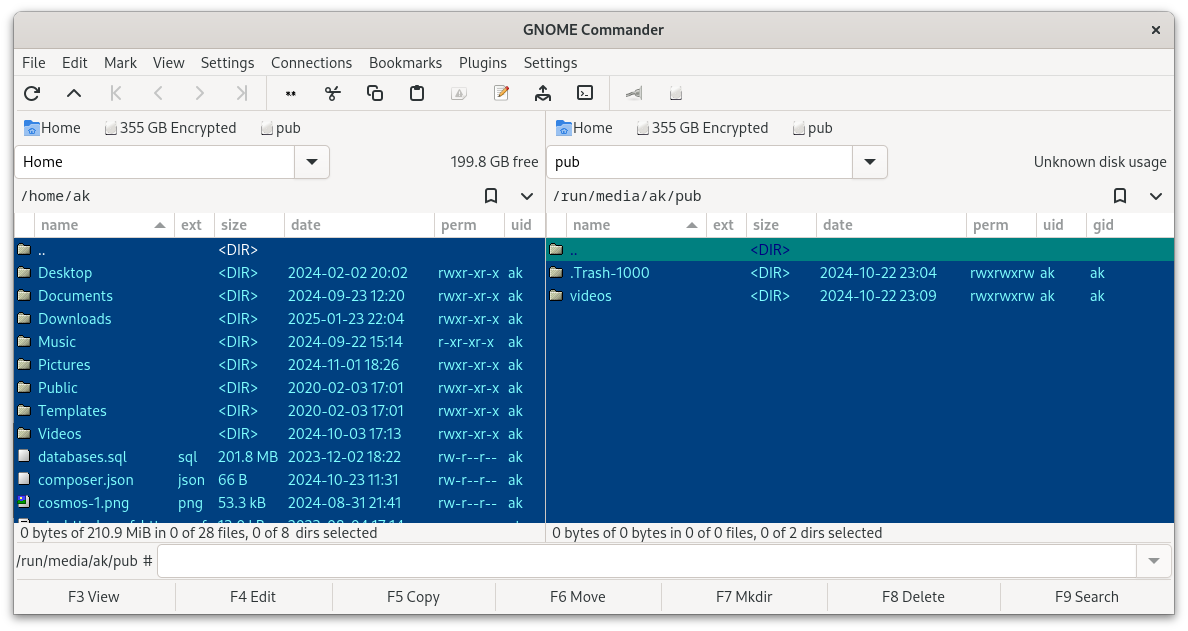Select the .Trash-1000 folder row

(x=860, y=273)
